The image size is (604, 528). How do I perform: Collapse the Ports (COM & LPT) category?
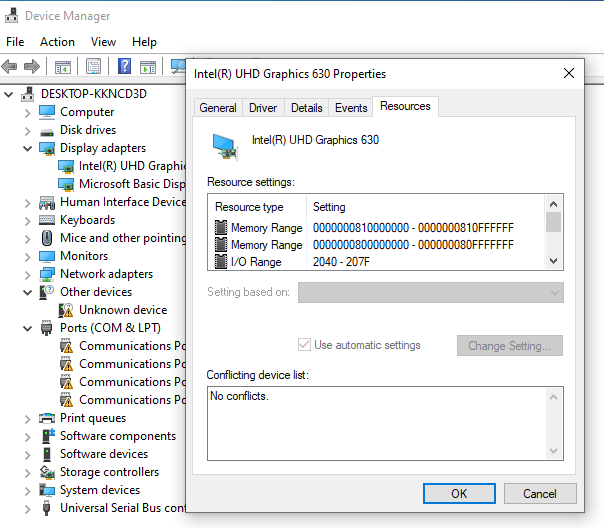(x=27, y=329)
